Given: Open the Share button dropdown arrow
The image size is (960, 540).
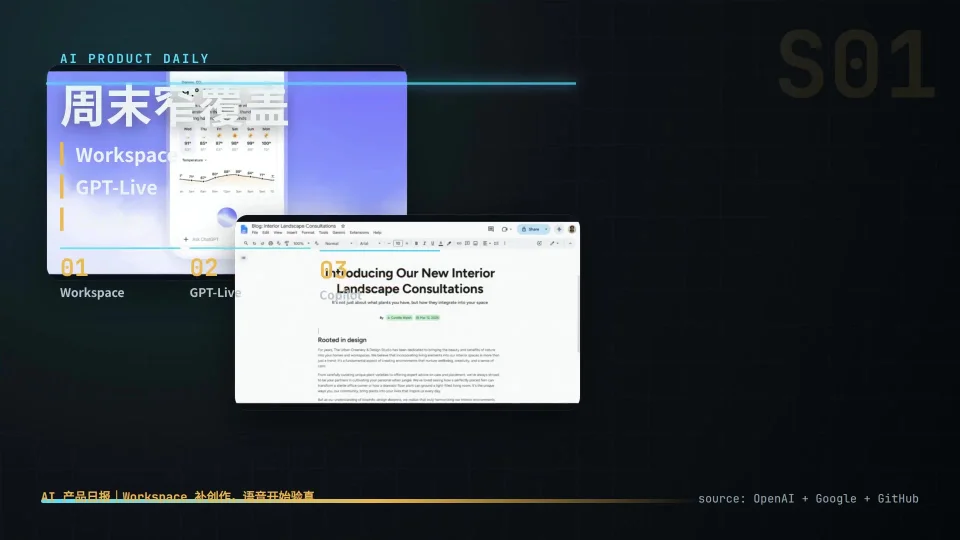Looking at the screenshot, I should pos(546,229).
